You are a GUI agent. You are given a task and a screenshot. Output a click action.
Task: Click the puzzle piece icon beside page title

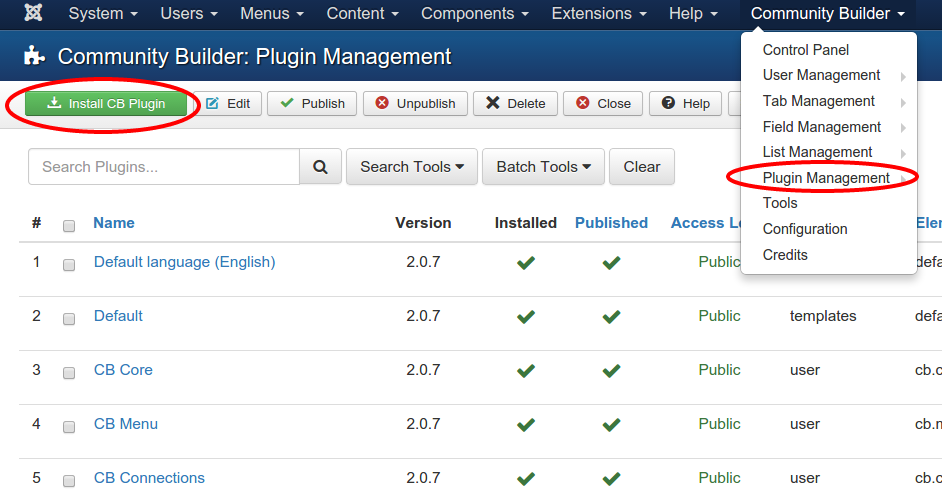pos(34,56)
